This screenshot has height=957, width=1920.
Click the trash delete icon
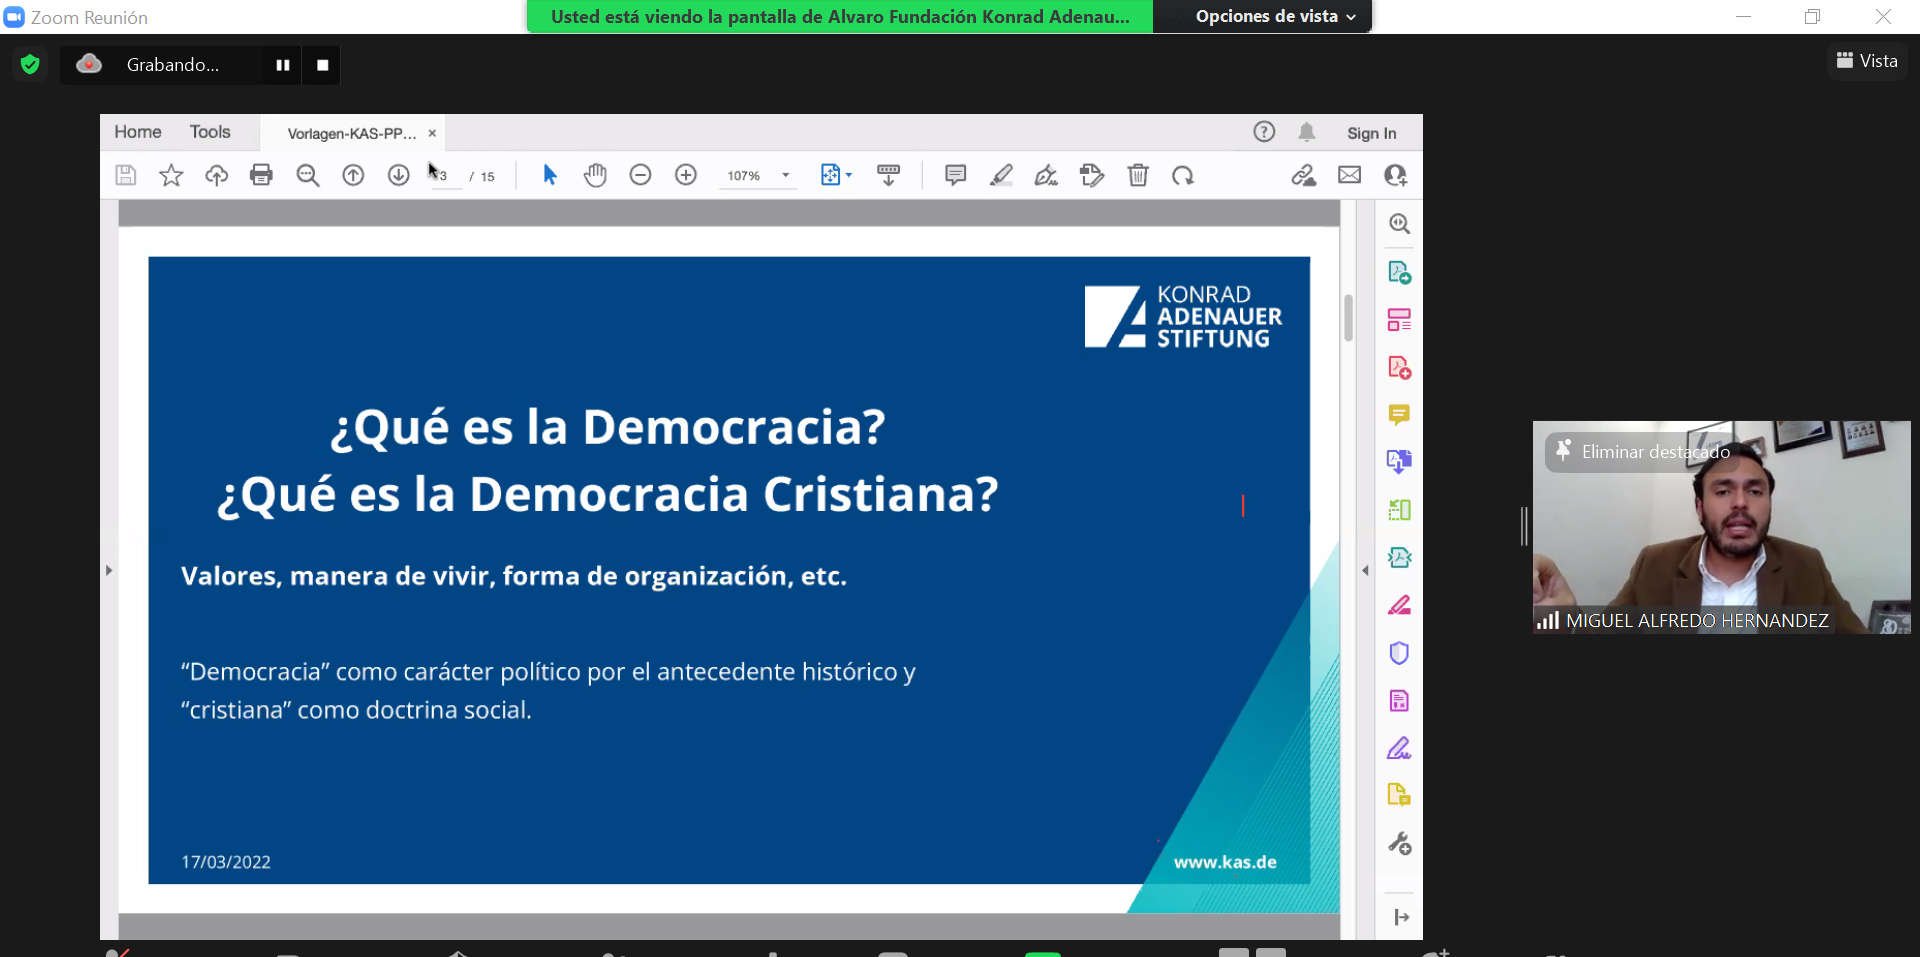point(1138,175)
